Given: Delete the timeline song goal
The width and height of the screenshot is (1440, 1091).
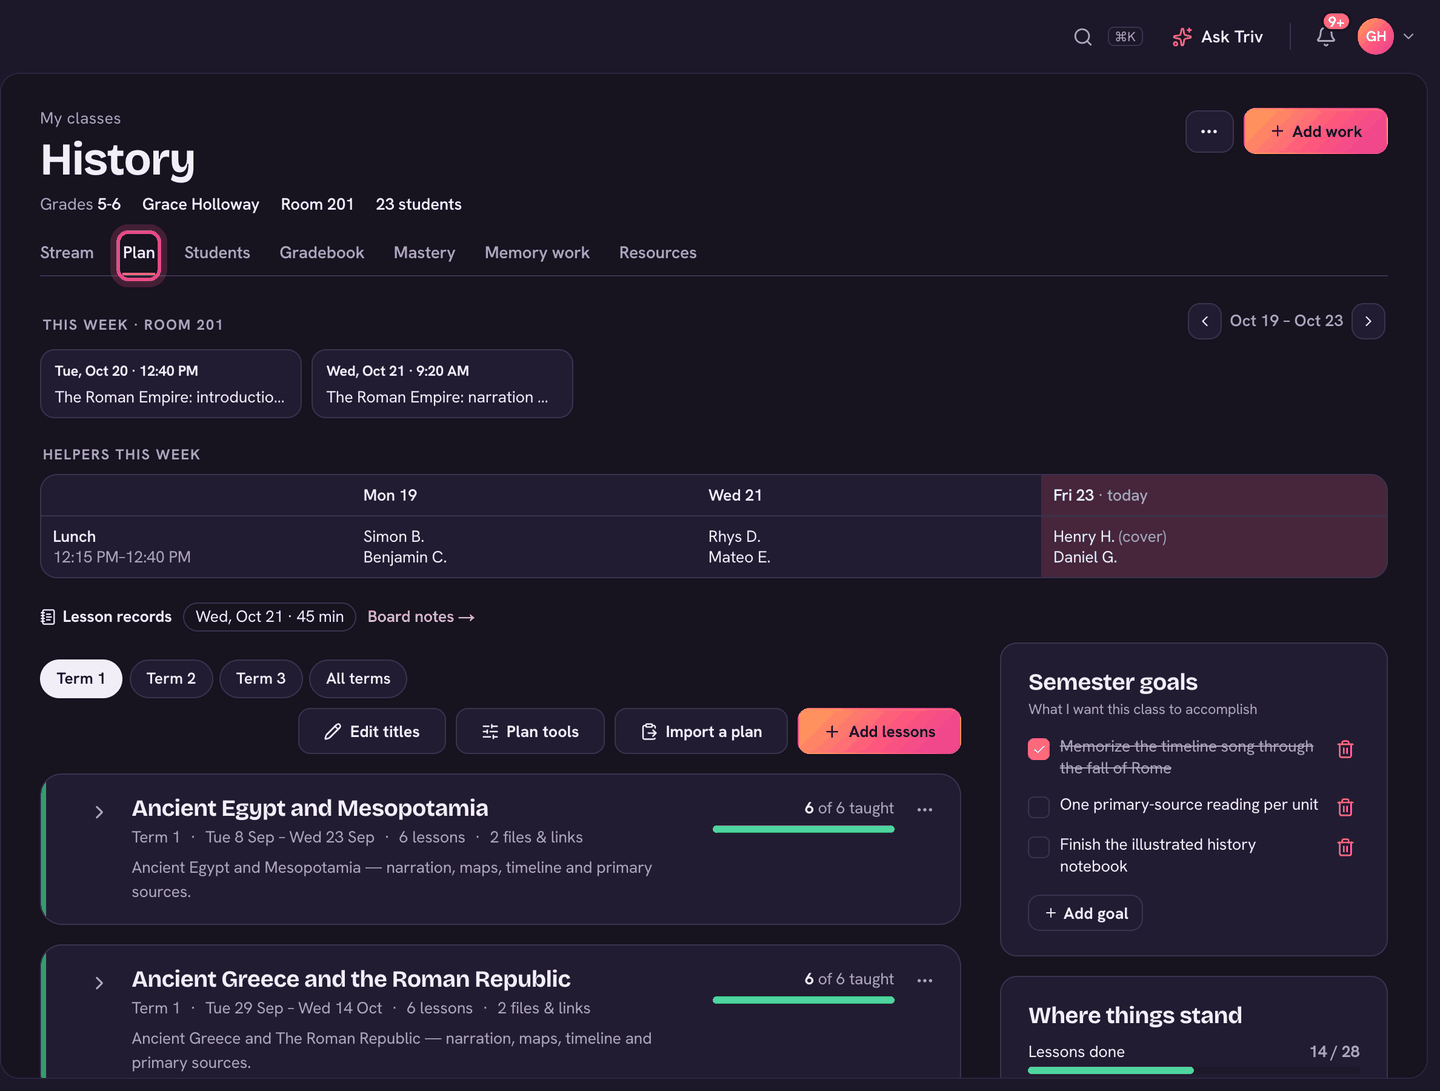Looking at the screenshot, I should (x=1346, y=749).
